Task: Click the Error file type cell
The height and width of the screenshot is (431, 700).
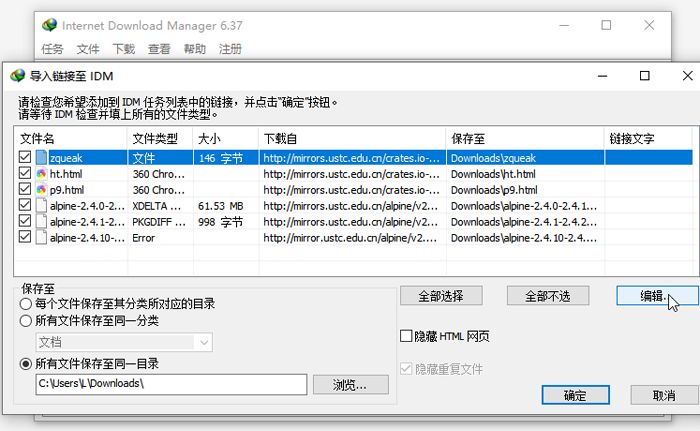Action: (143, 238)
